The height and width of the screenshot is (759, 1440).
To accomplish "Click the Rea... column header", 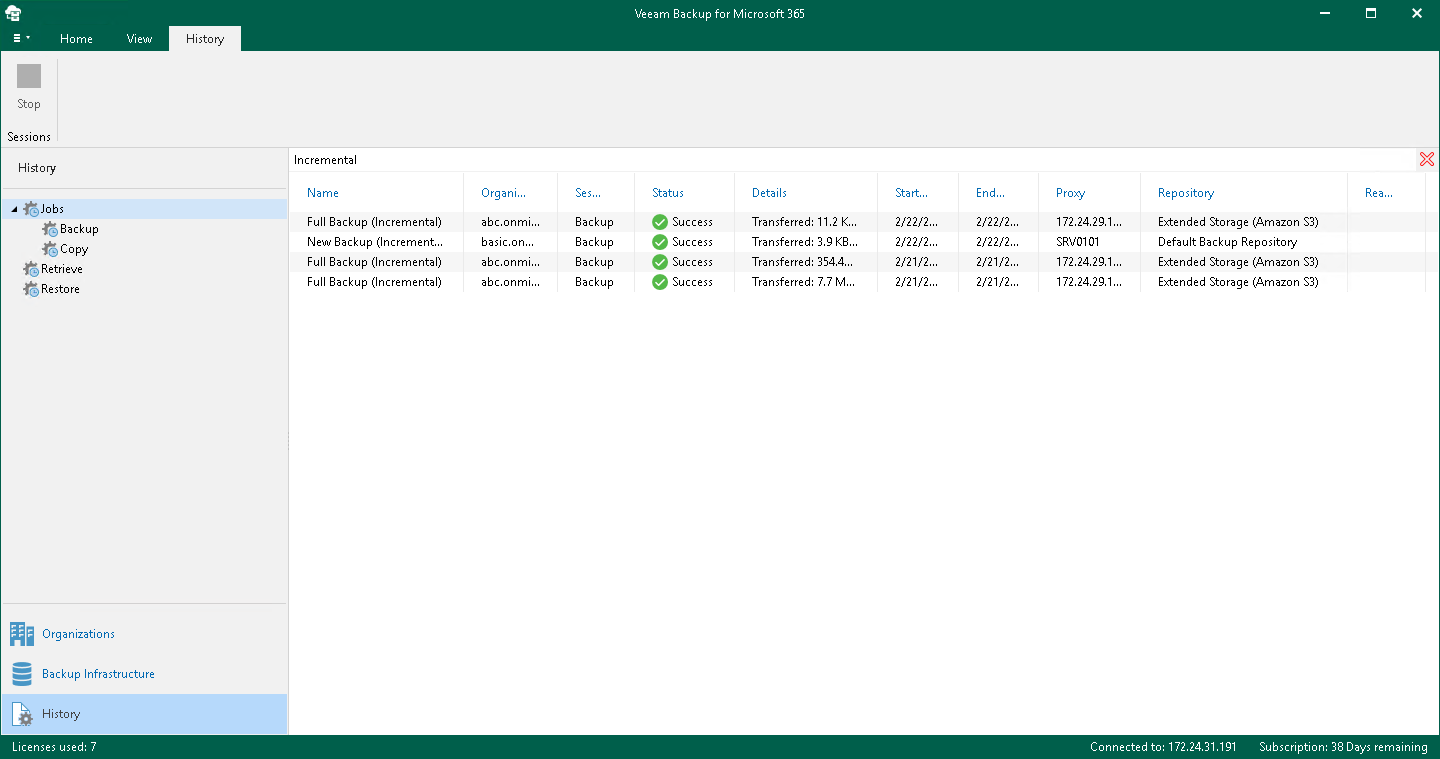I will tap(1379, 193).
